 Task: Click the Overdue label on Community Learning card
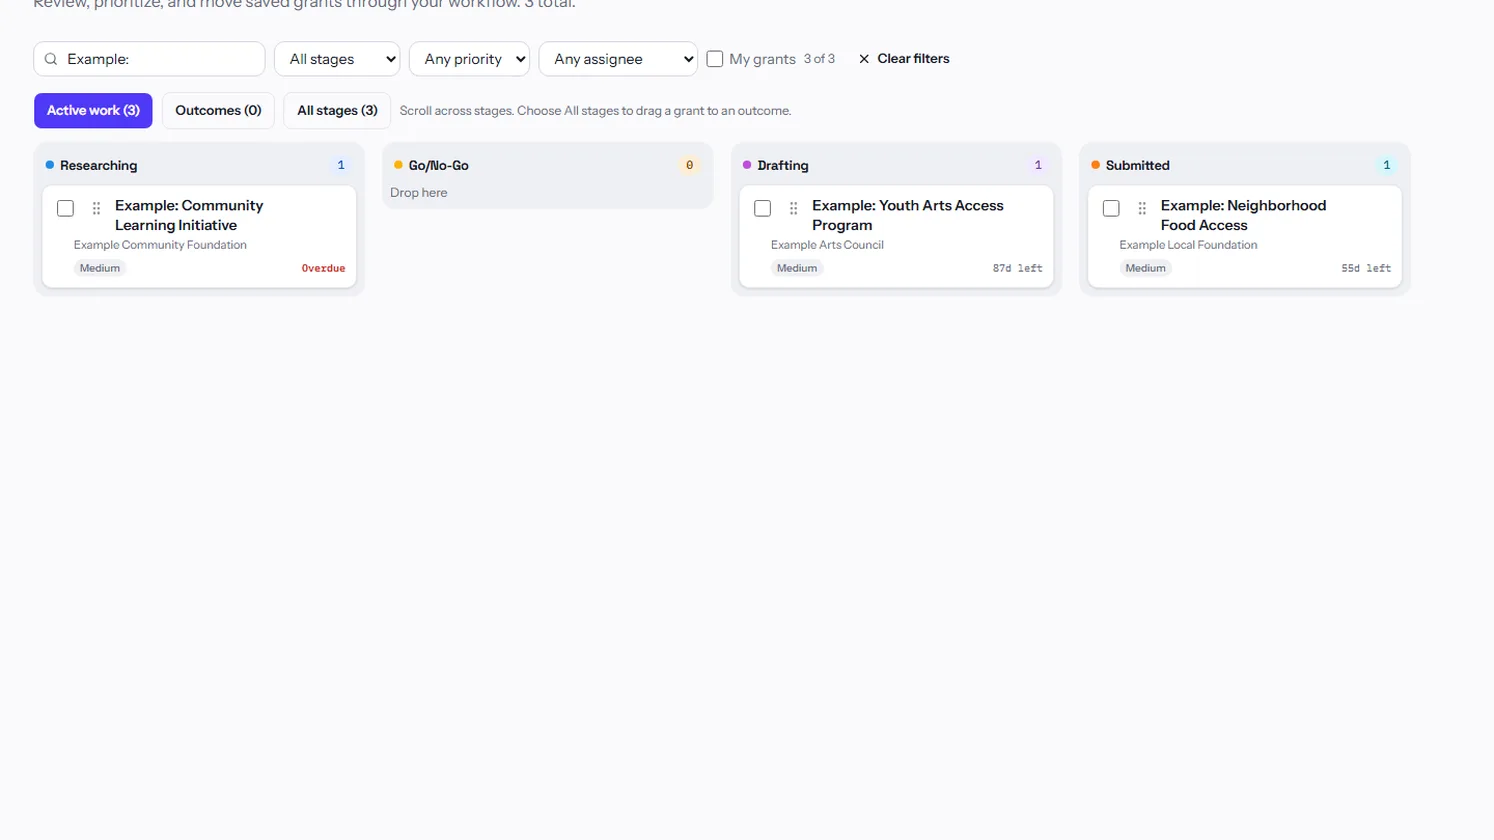(323, 268)
